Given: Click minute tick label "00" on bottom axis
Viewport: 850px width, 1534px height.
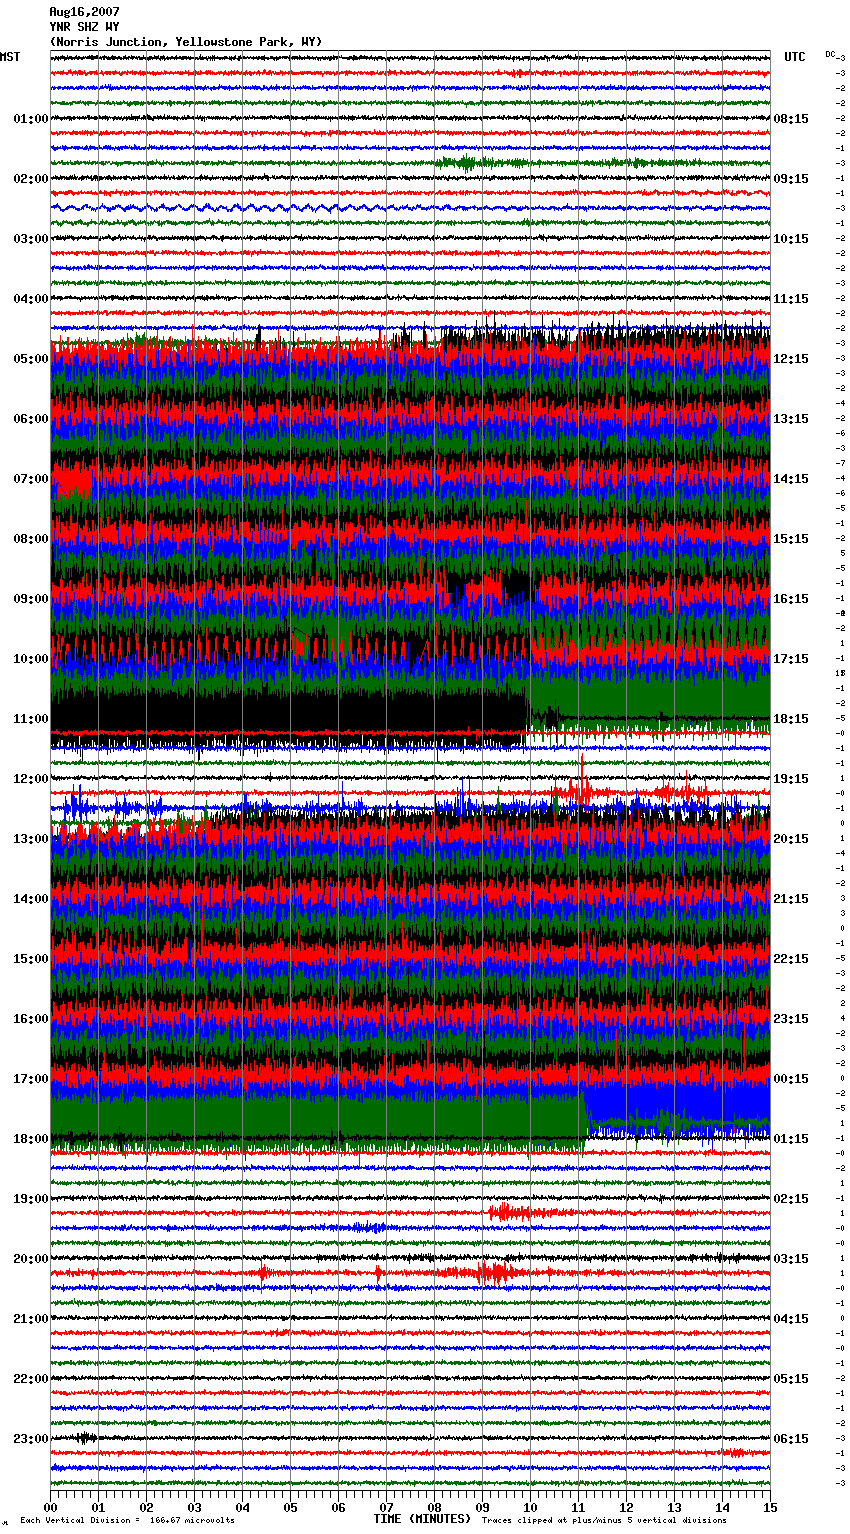Looking at the screenshot, I should click(x=50, y=1507).
